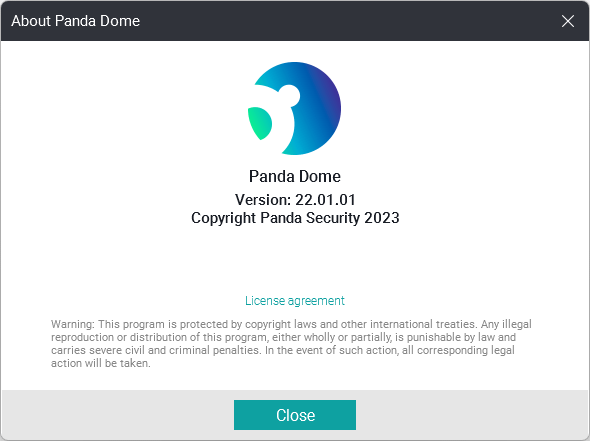Image resolution: width=590 pixels, height=441 pixels.
Task: Click the teal Close button
Action: pyautogui.click(x=295, y=415)
